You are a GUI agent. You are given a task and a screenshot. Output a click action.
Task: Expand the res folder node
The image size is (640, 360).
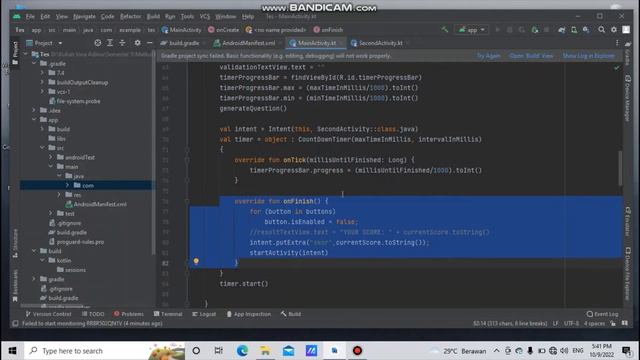tap(59, 195)
